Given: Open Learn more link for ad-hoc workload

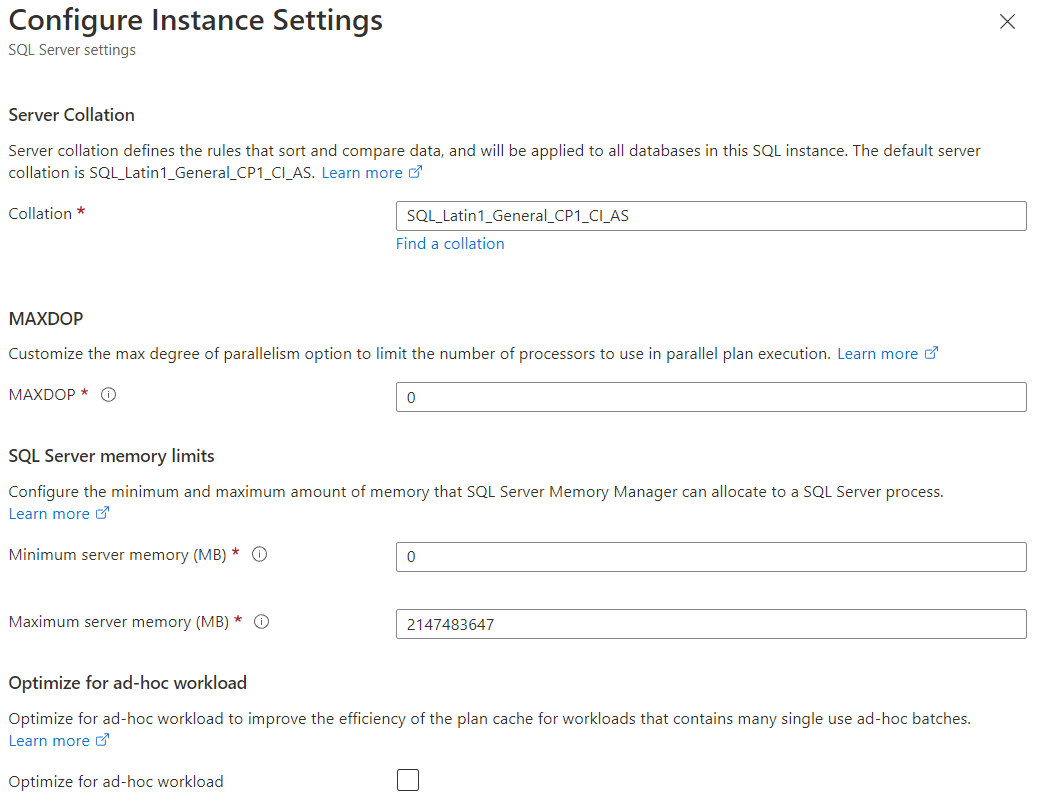Looking at the screenshot, I should 49,741.
